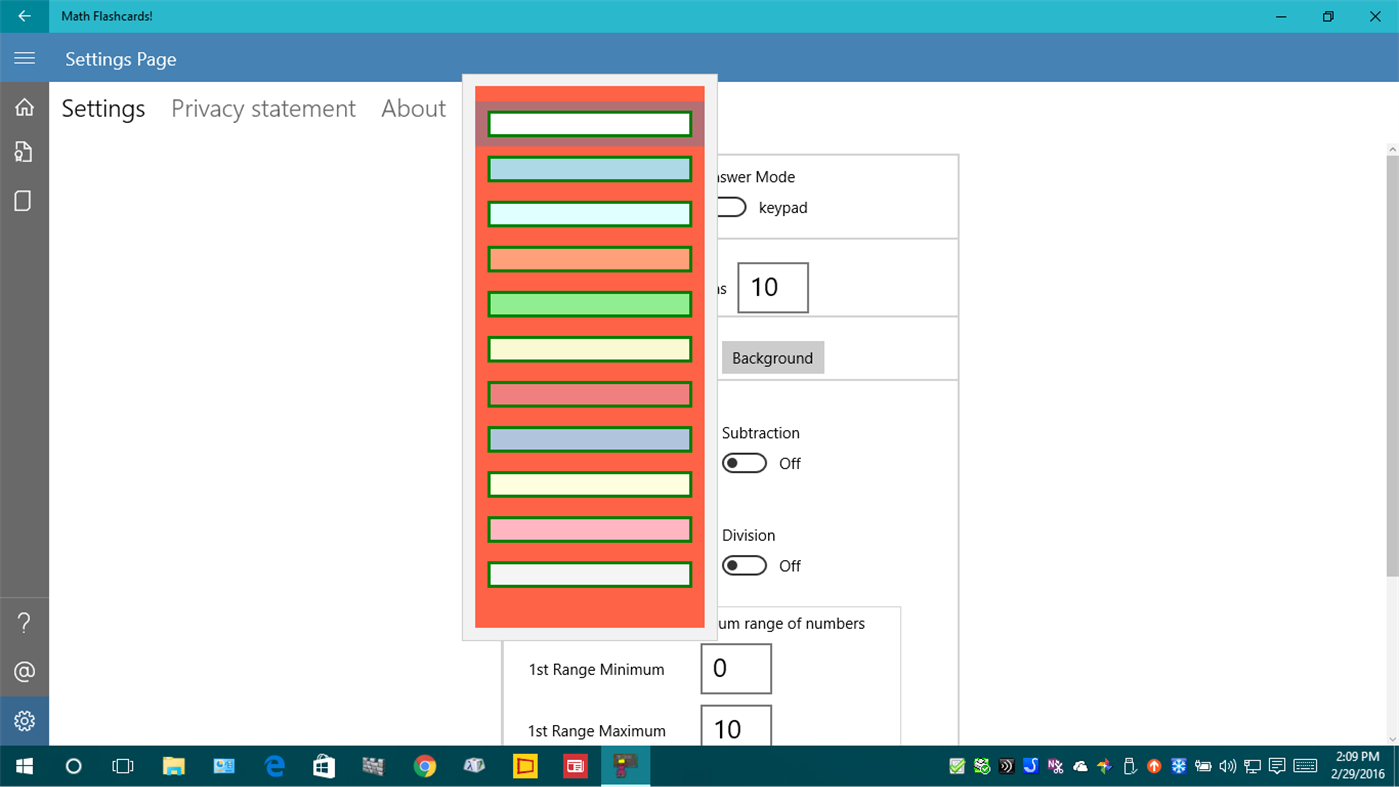Click the @ contact icon
This screenshot has height=787, width=1399.
coord(24,671)
